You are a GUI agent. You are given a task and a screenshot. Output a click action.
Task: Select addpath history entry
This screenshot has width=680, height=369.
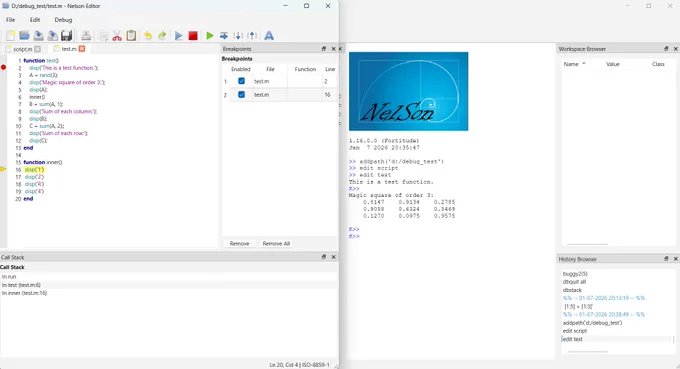(592, 323)
